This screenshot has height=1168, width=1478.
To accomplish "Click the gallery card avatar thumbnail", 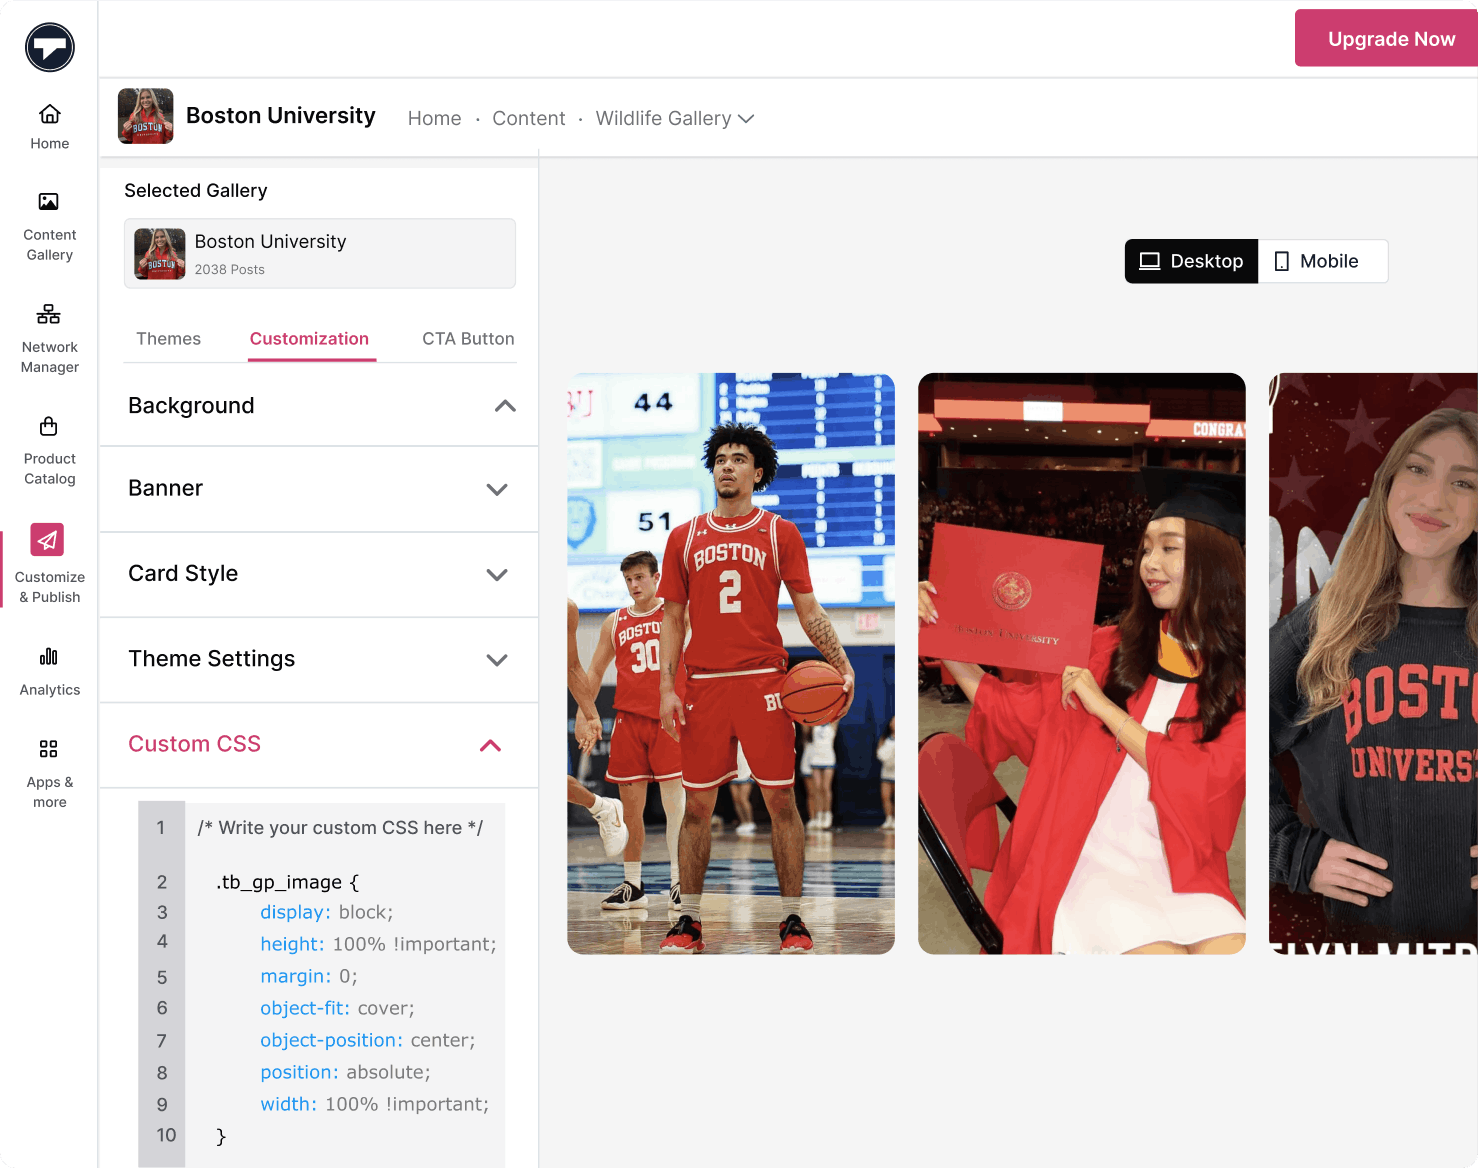I will tap(160, 254).
